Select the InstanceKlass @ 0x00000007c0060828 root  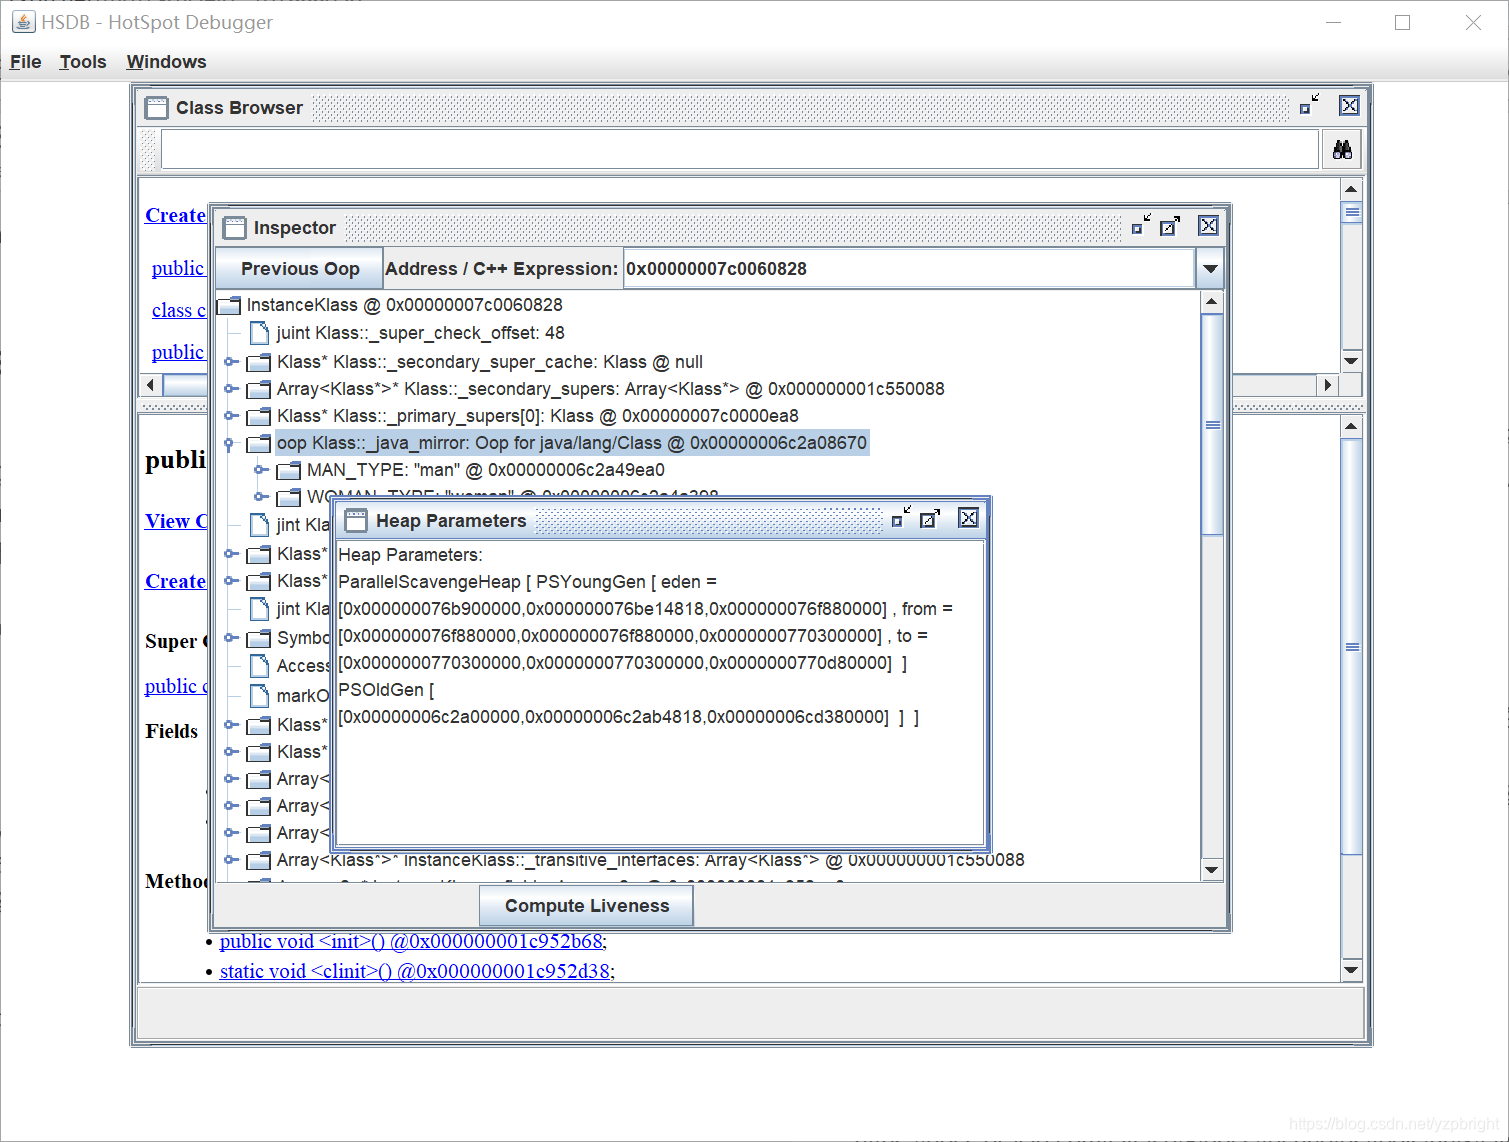click(404, 305)
